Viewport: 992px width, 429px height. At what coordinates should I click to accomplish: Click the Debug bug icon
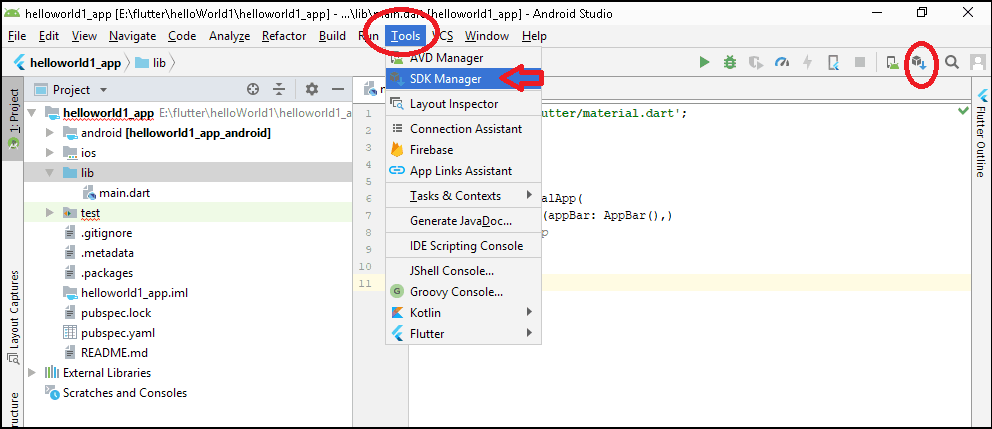[730, 62]
